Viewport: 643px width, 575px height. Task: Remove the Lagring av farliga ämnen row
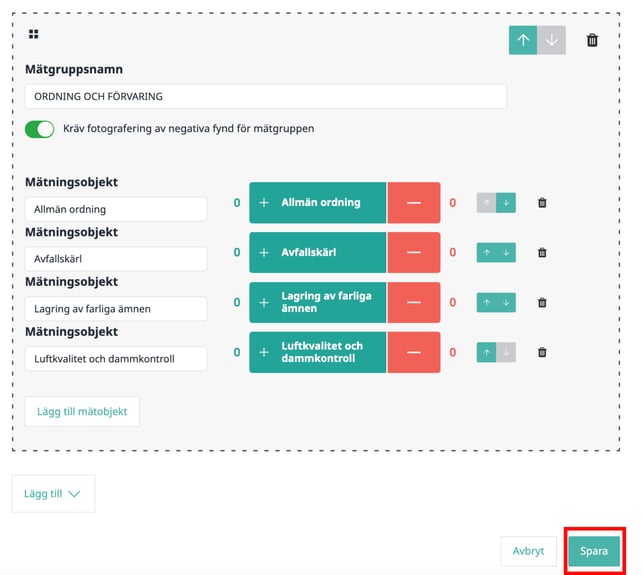click(542, 303)
